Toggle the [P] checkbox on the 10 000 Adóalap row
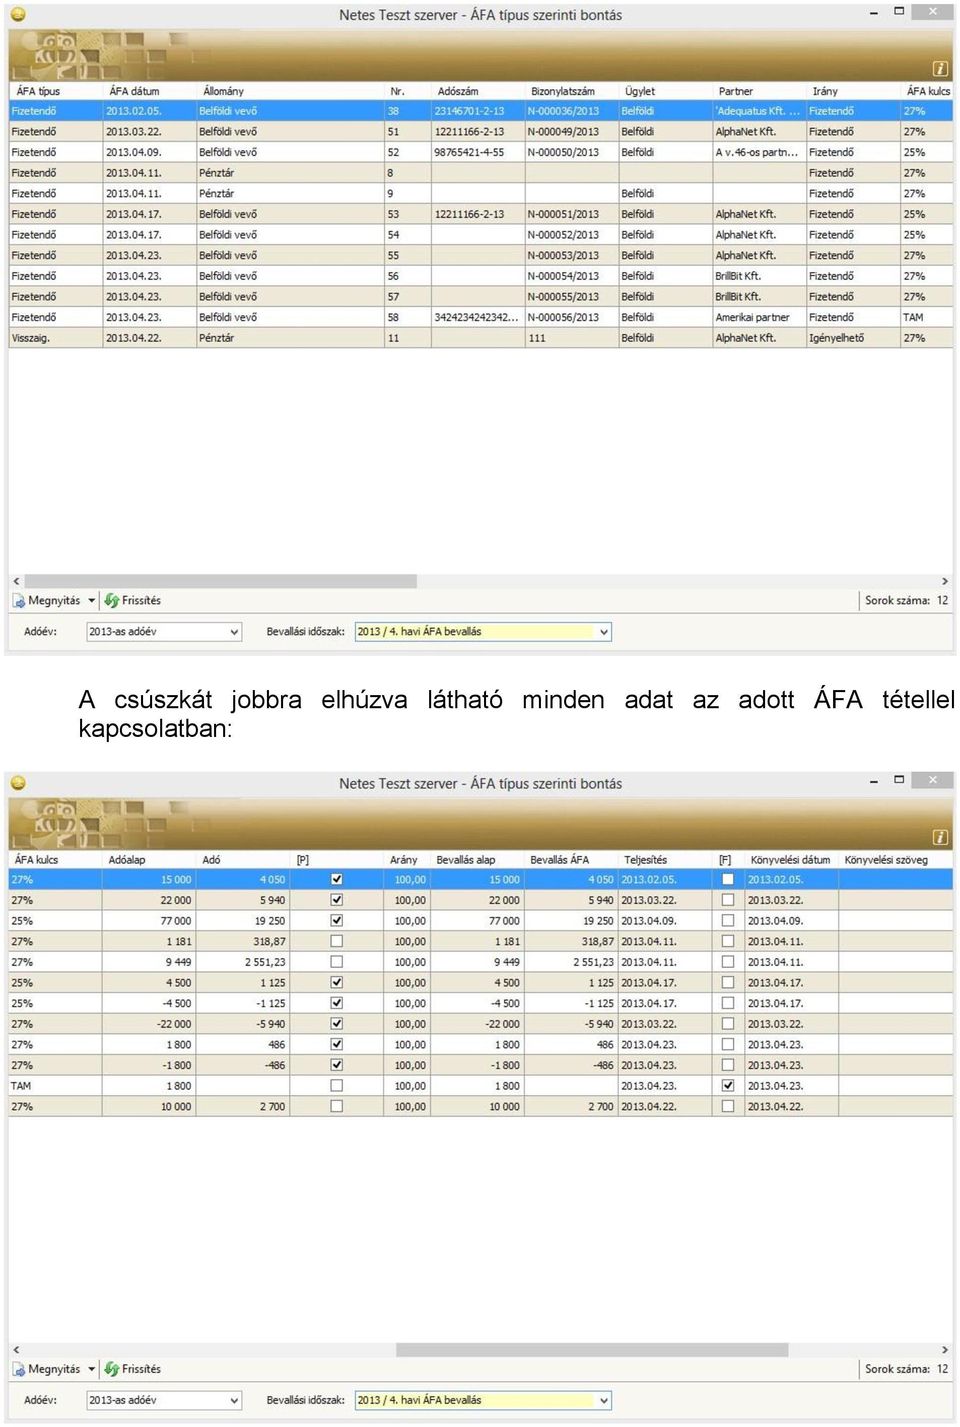Viewport: 960px width, 1427px height. (336, 1106)
